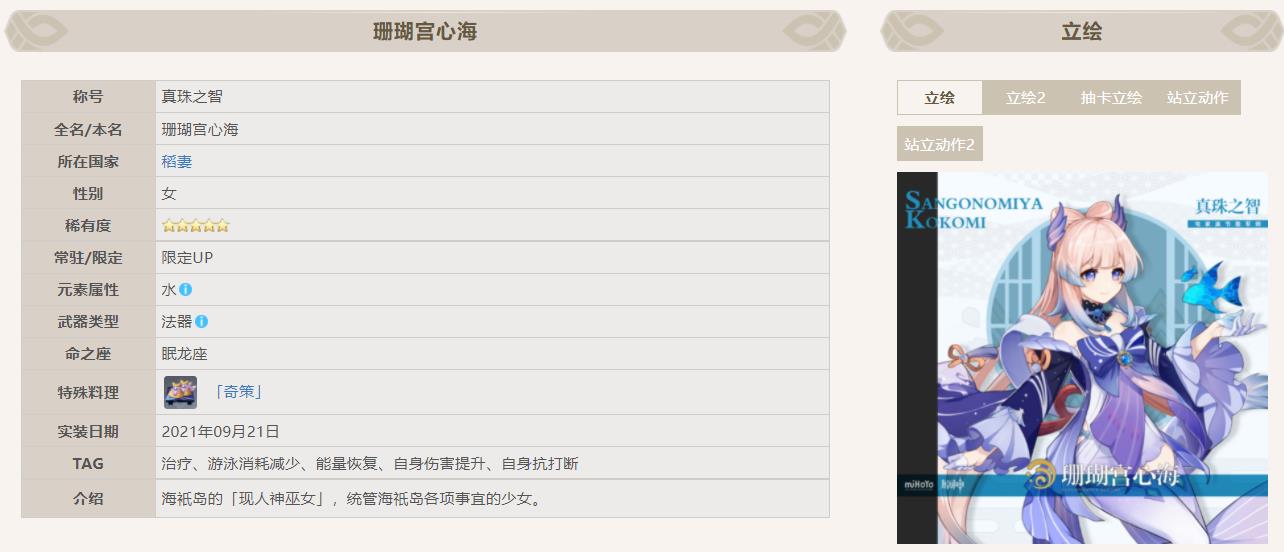Open the 「奇策」 dish link
The image size is (1284, 552).
click(x=238, y=392)
